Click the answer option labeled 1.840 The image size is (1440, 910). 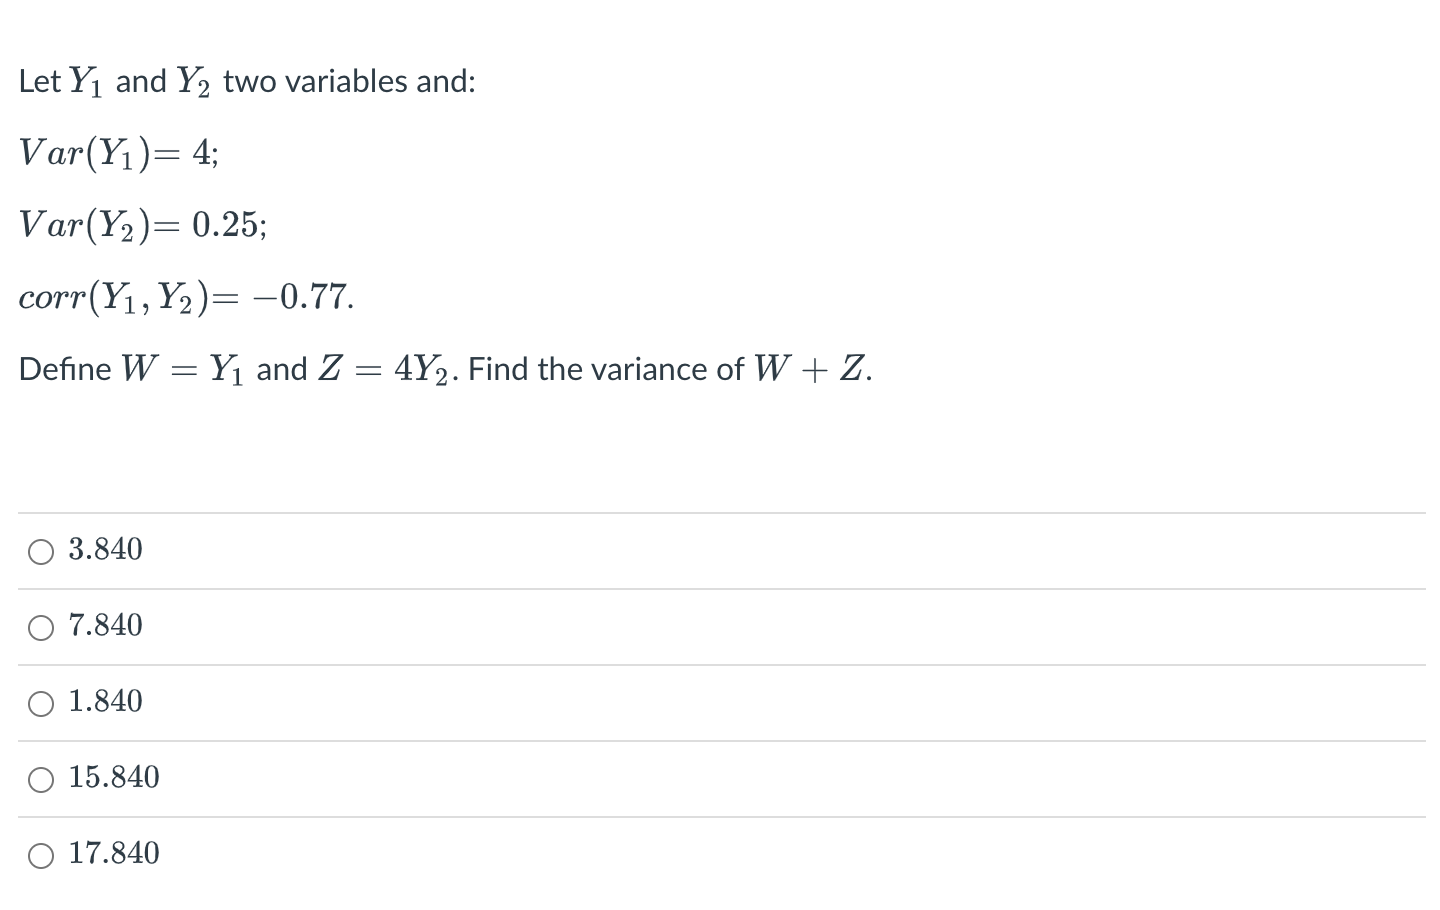(x=104, y=701)
